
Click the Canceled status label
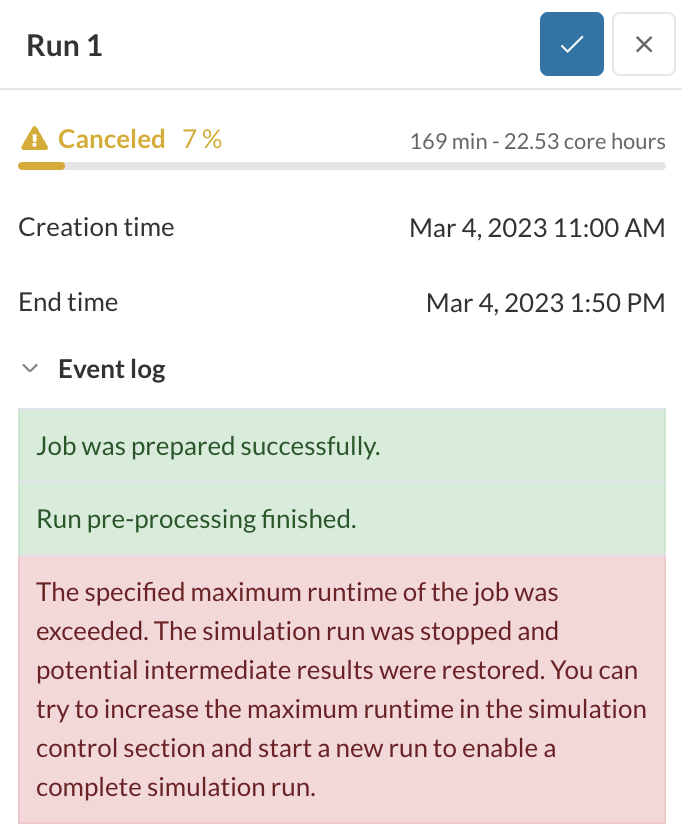tap(111, 139)
